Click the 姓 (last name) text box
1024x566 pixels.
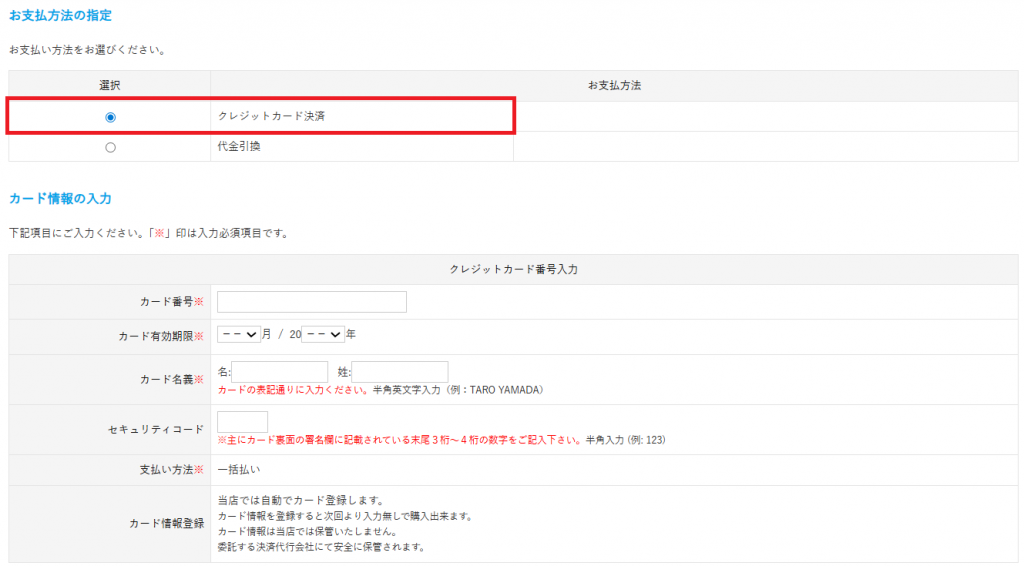[x=400, y=372]
